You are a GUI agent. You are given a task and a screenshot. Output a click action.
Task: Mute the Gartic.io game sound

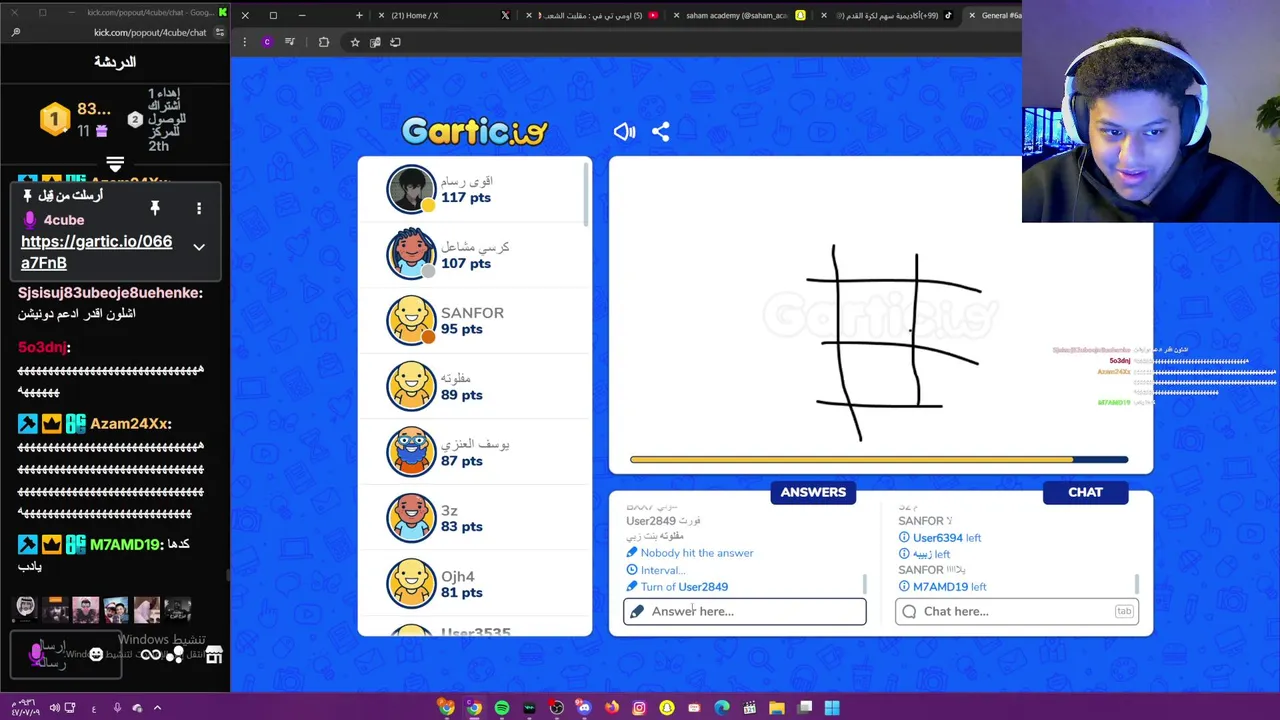pyautogui.click(x=624, y=131)
